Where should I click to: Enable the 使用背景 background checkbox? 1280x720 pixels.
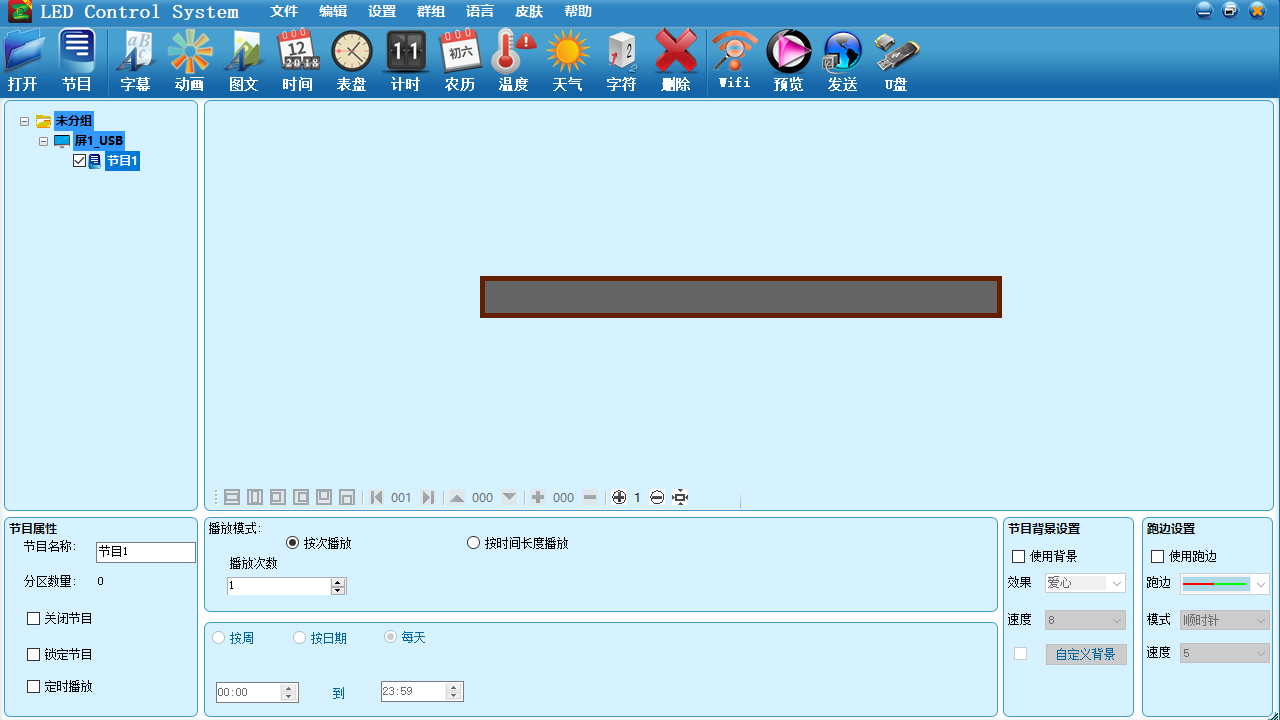click(x=1018, y=556)
